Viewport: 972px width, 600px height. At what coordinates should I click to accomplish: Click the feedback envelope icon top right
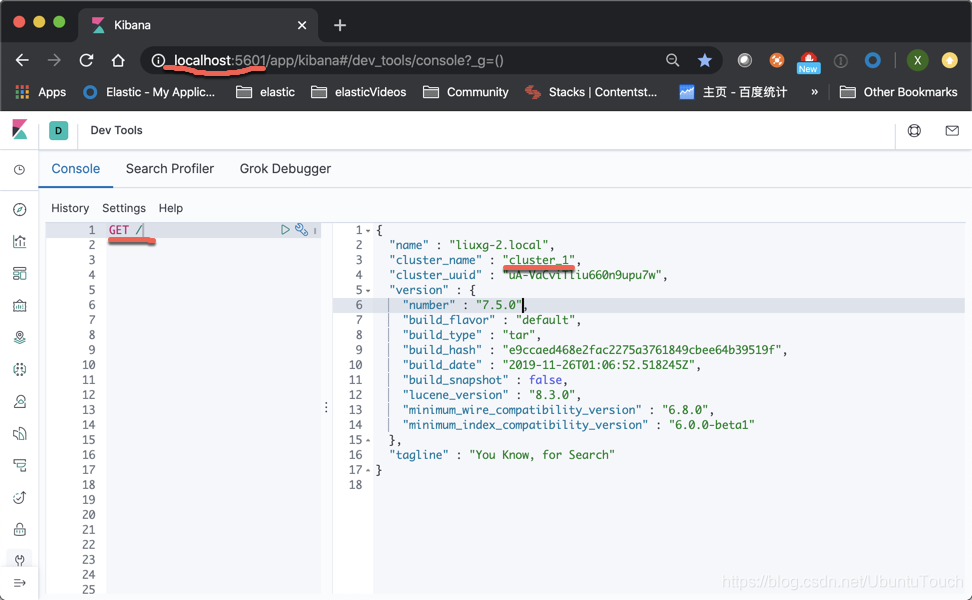952,130
